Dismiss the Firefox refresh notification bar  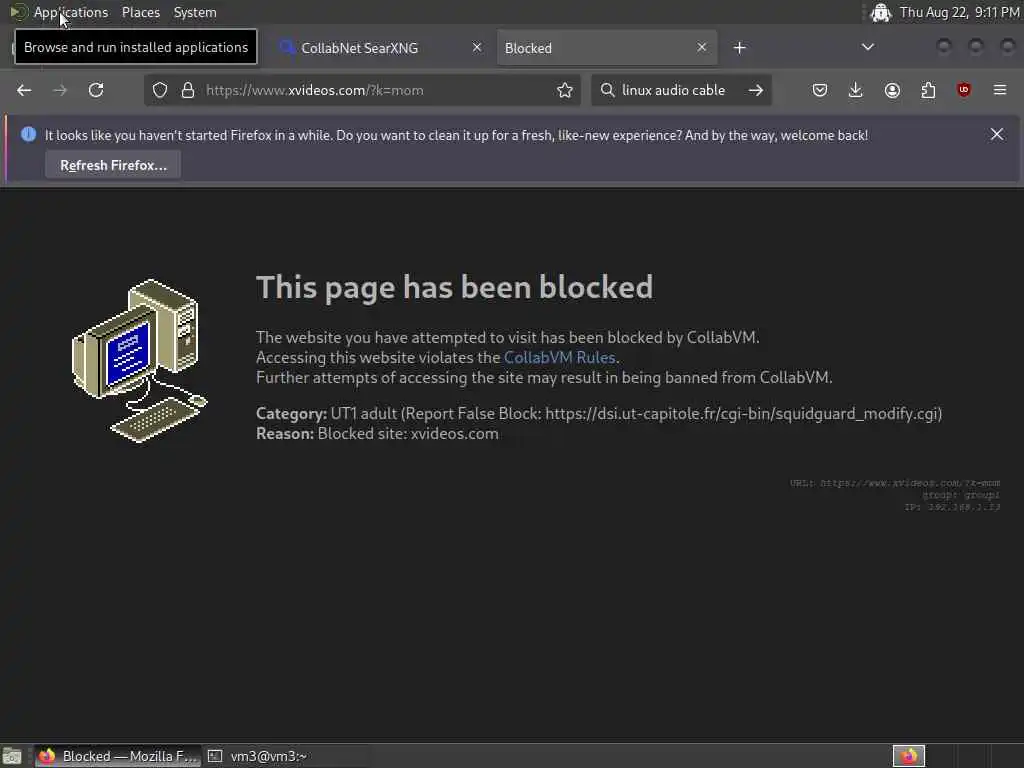(997, 134)
